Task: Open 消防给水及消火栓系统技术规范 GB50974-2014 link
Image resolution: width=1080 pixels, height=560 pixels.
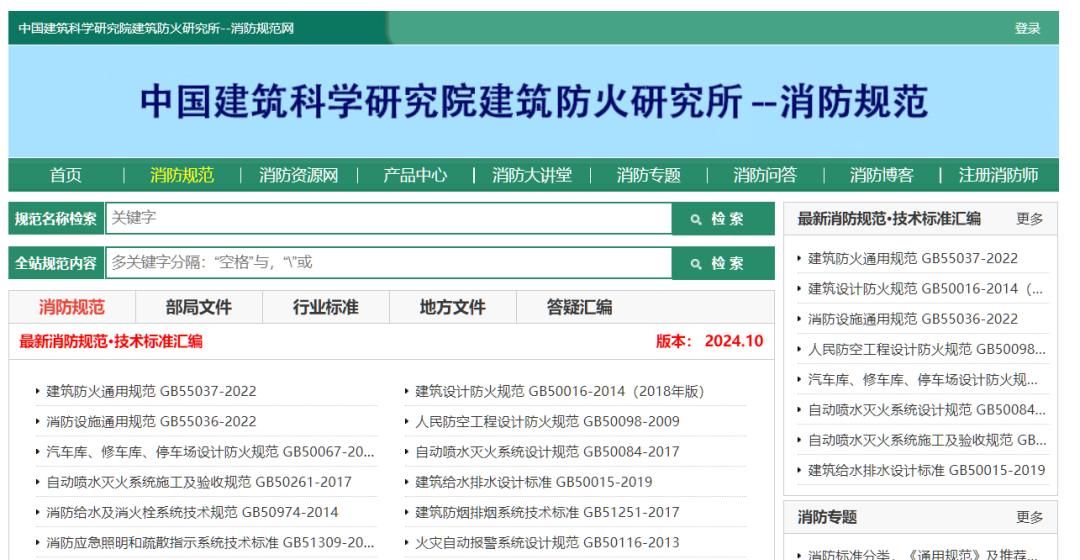Action: [x=192, y=512]
